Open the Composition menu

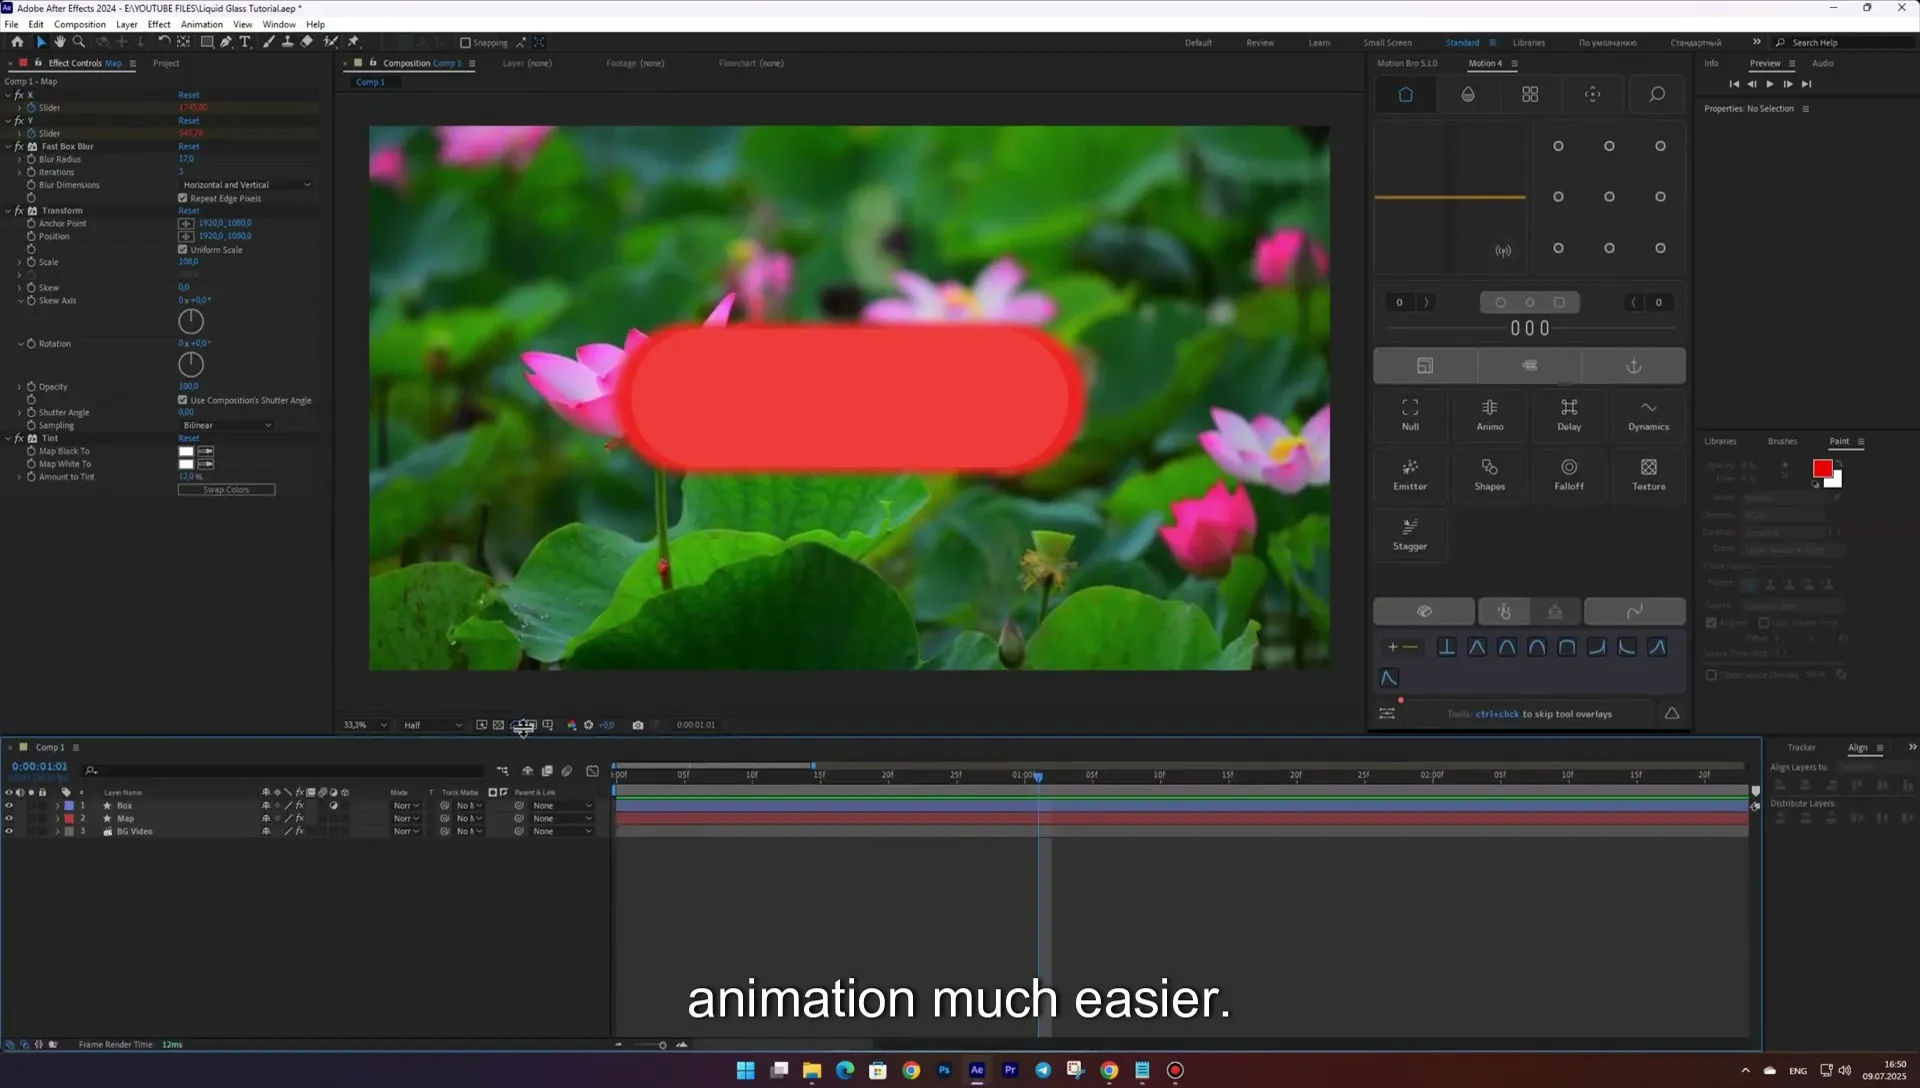tap(79, 24)
